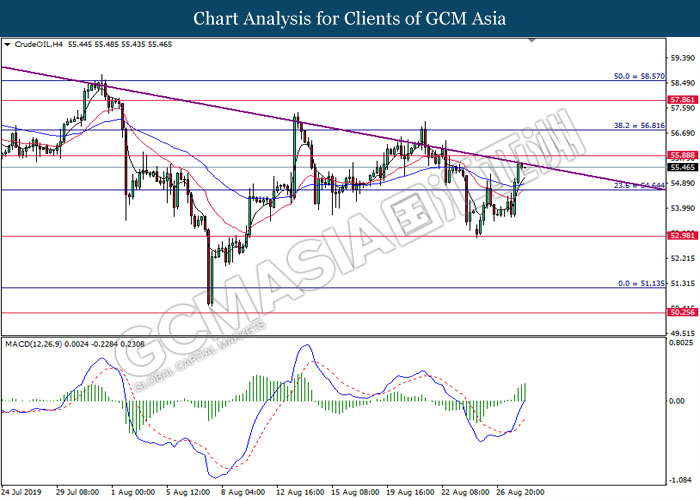
Task: Click the Fibonacci label 50.0 = 58.570
Action: pos(639,76)
